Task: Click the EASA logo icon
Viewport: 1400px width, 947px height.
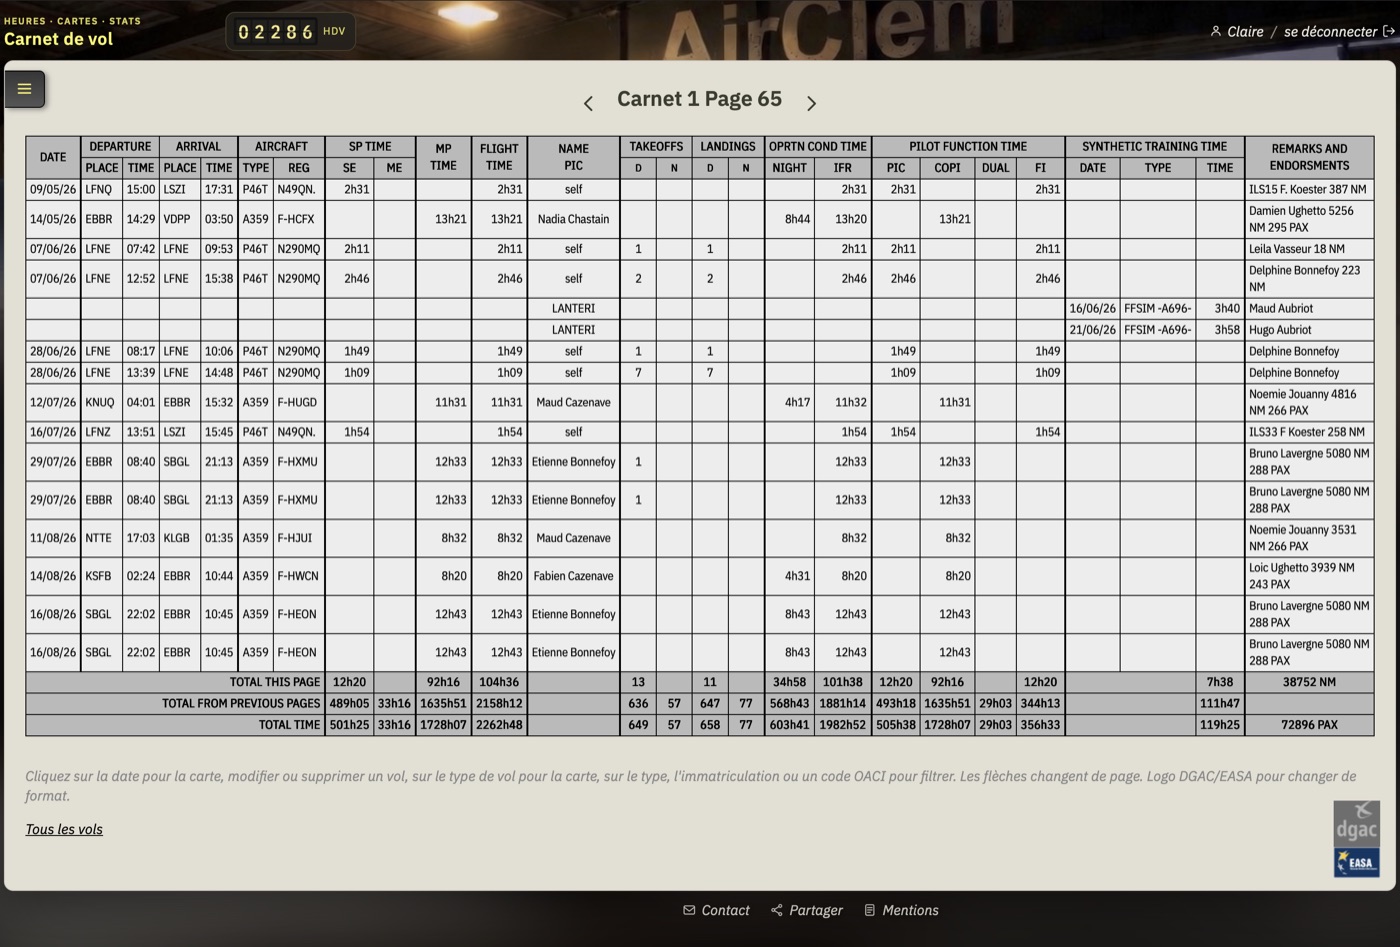Action: 1356,863
